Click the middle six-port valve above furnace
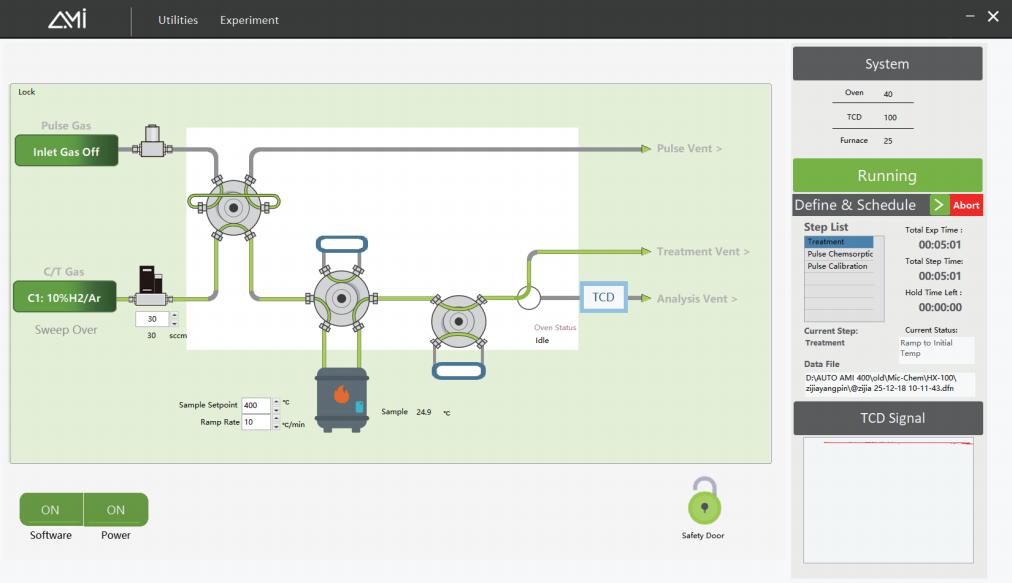Screen dimensions: 1012x583 (x=340, y=297)
